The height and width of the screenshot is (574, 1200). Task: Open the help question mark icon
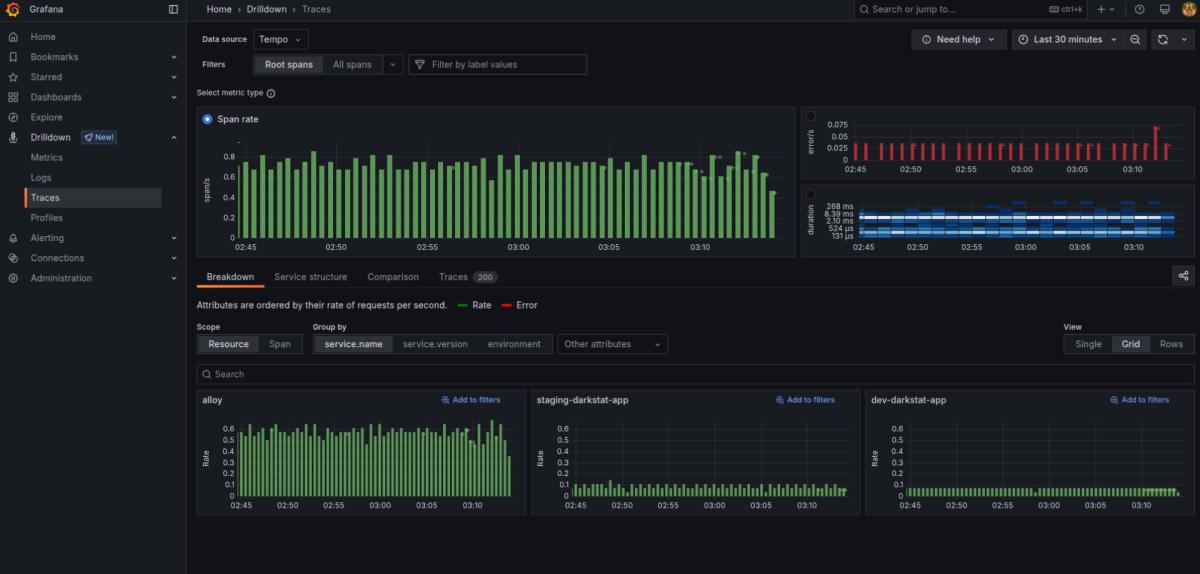pyautogui.click(x=1139, y=9)
